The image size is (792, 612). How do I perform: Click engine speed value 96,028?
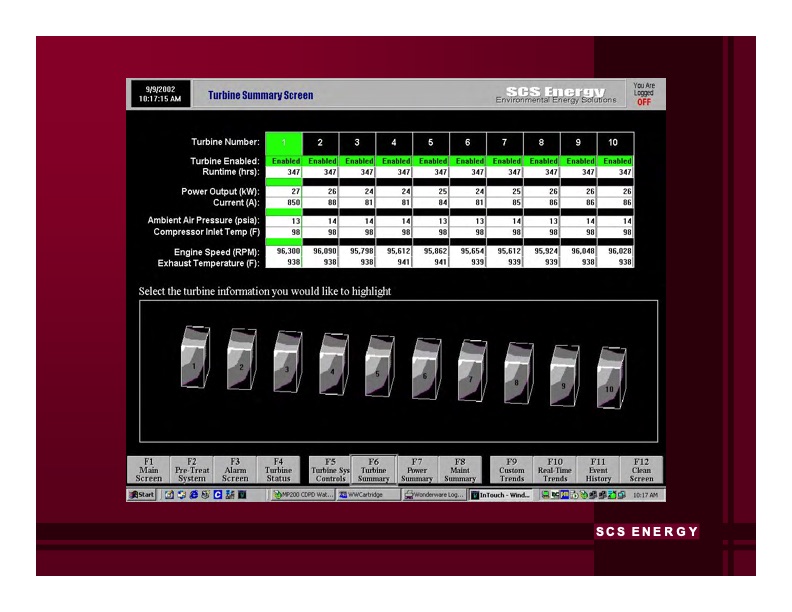(615, 251)
